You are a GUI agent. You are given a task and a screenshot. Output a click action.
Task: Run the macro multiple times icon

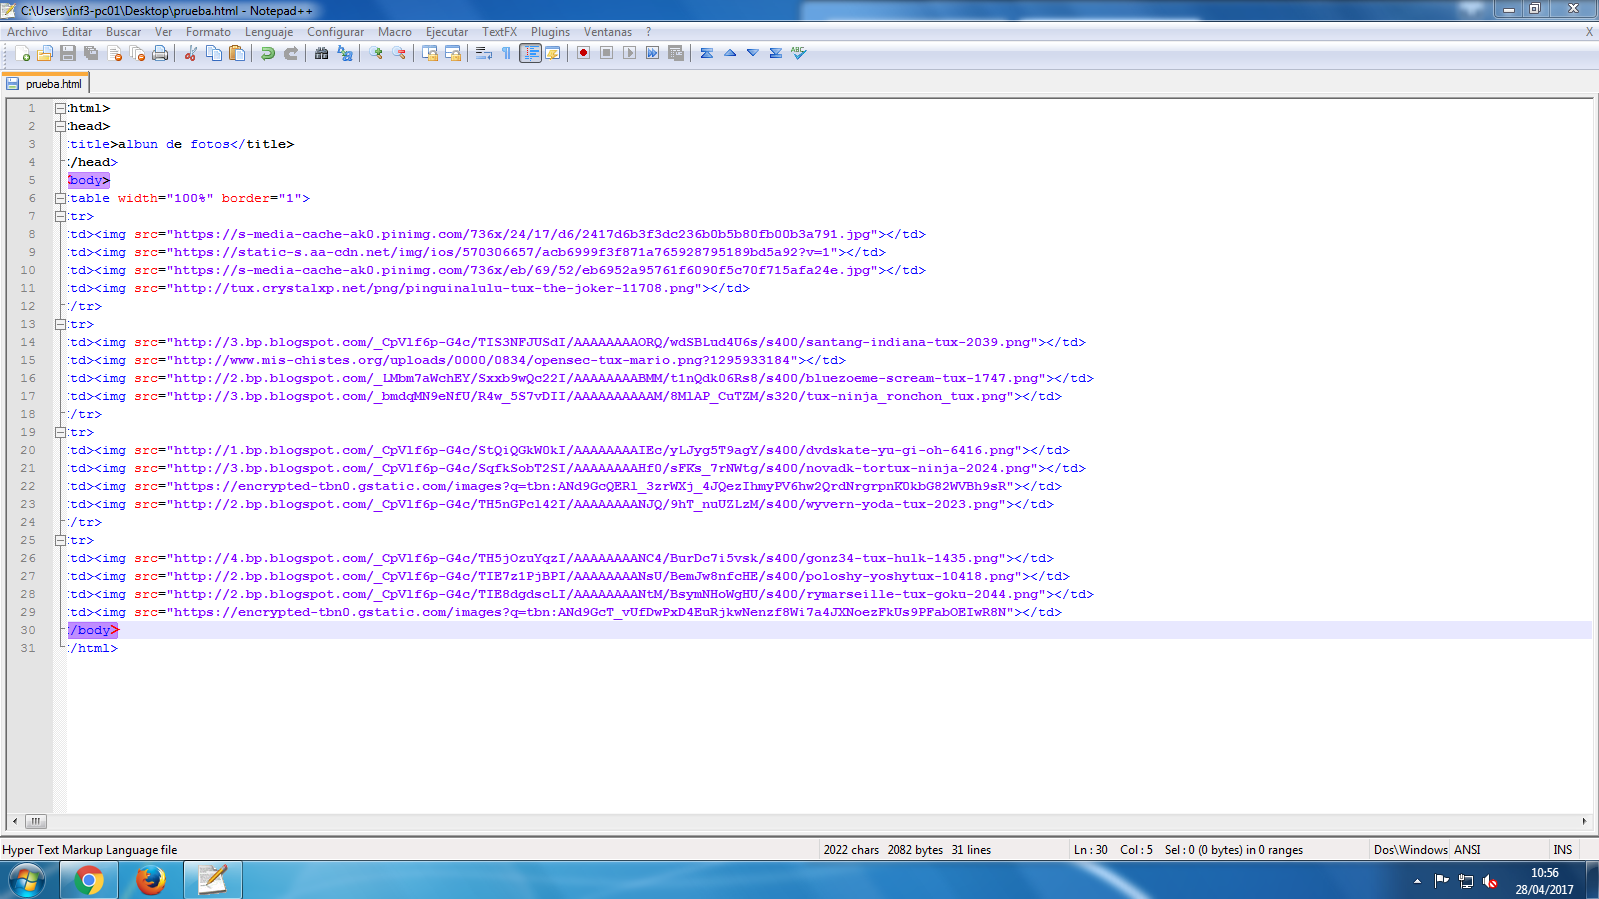(x=652, y=53)
